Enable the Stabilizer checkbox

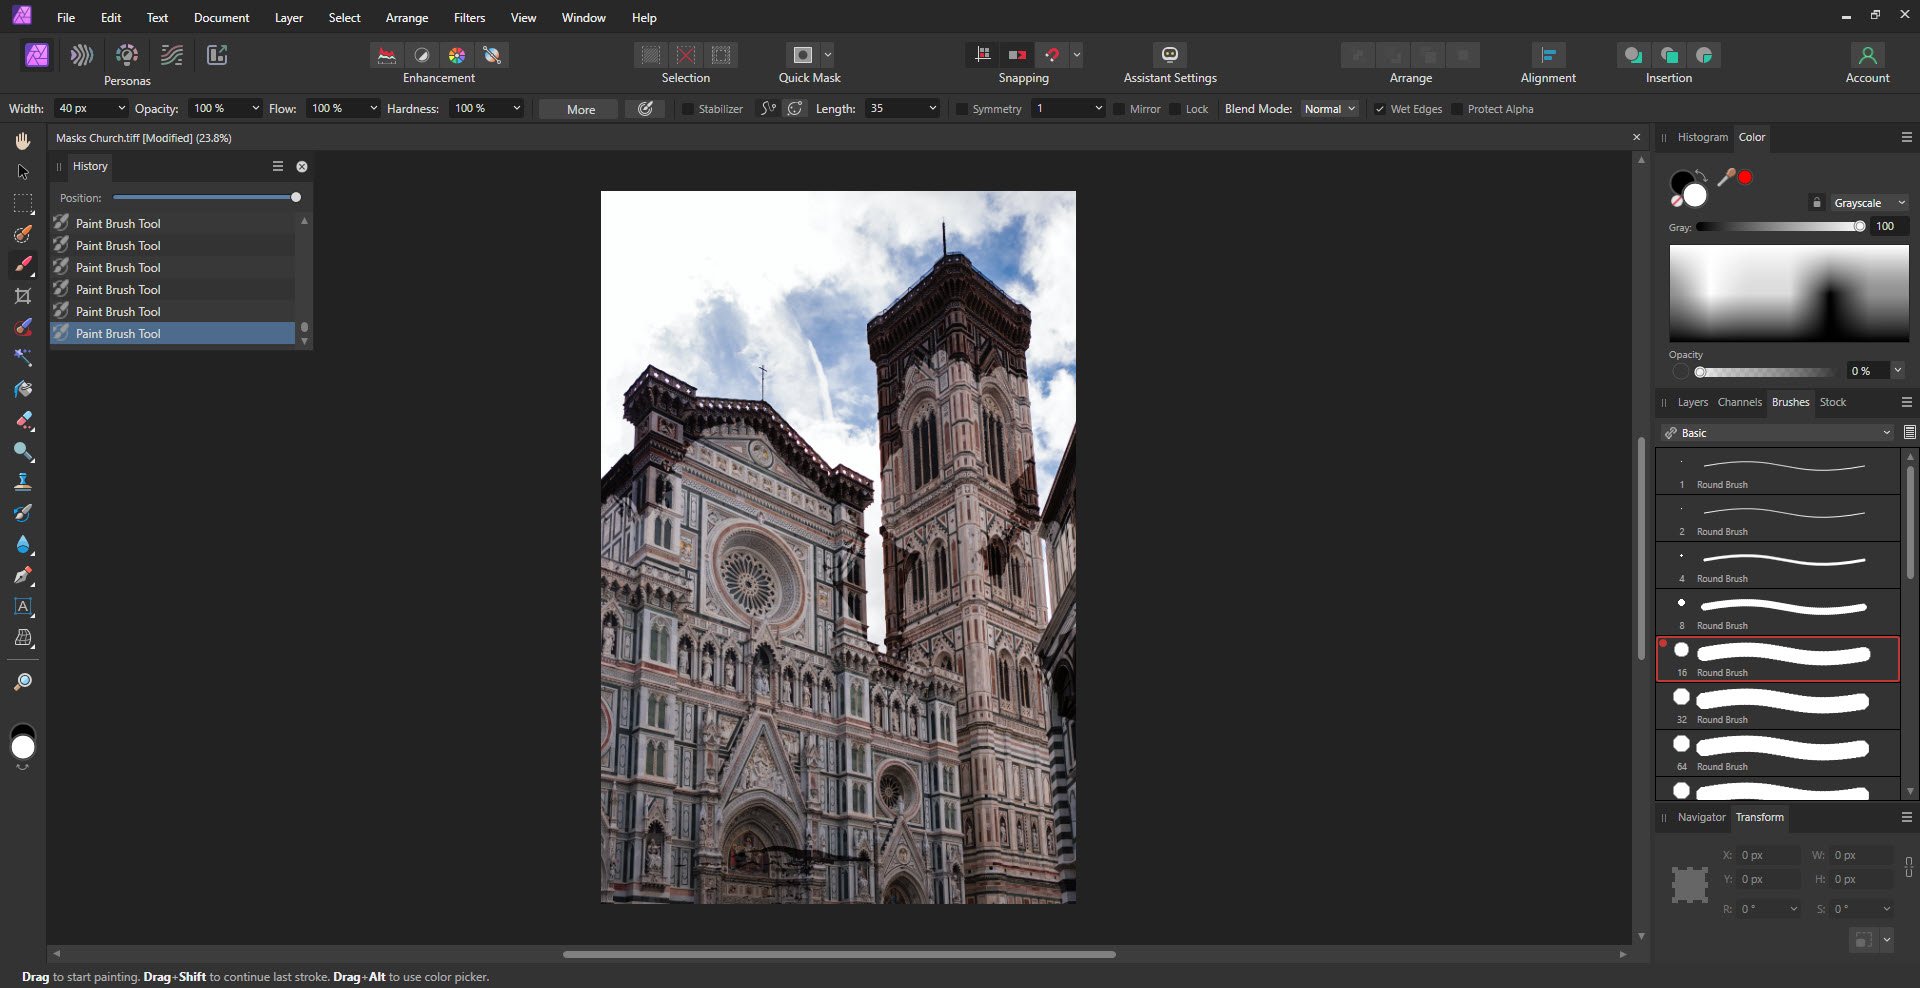[x=688, y=109]
